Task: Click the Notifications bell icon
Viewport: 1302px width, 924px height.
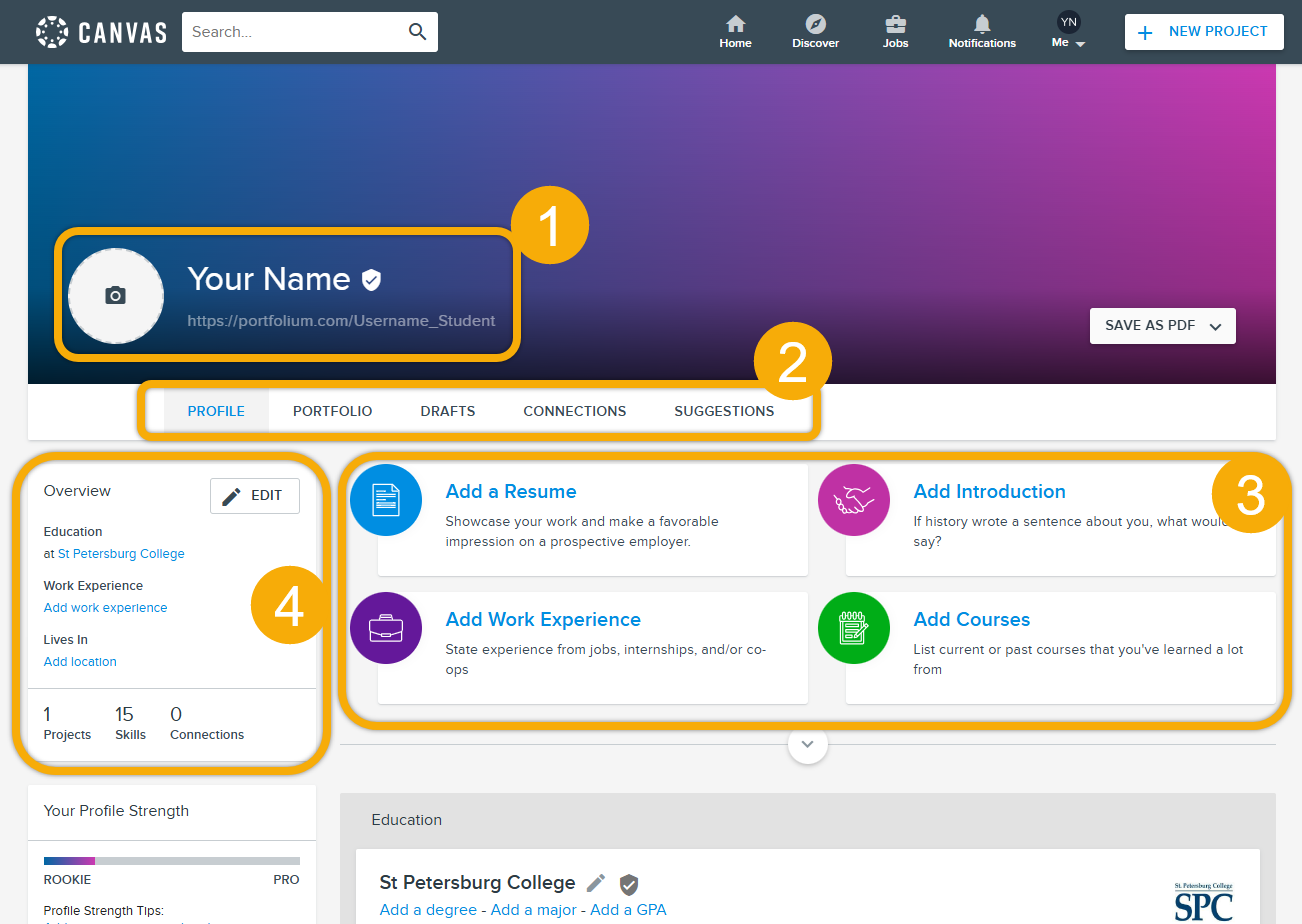Action: [x=982, y=24]
